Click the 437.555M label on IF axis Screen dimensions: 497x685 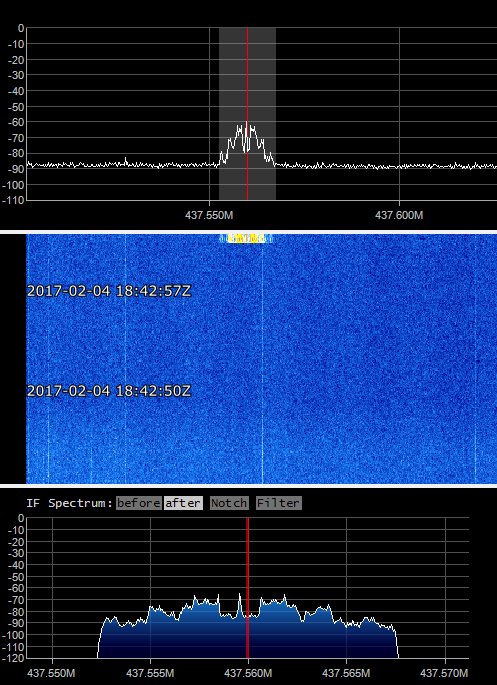tap(150, 673)
